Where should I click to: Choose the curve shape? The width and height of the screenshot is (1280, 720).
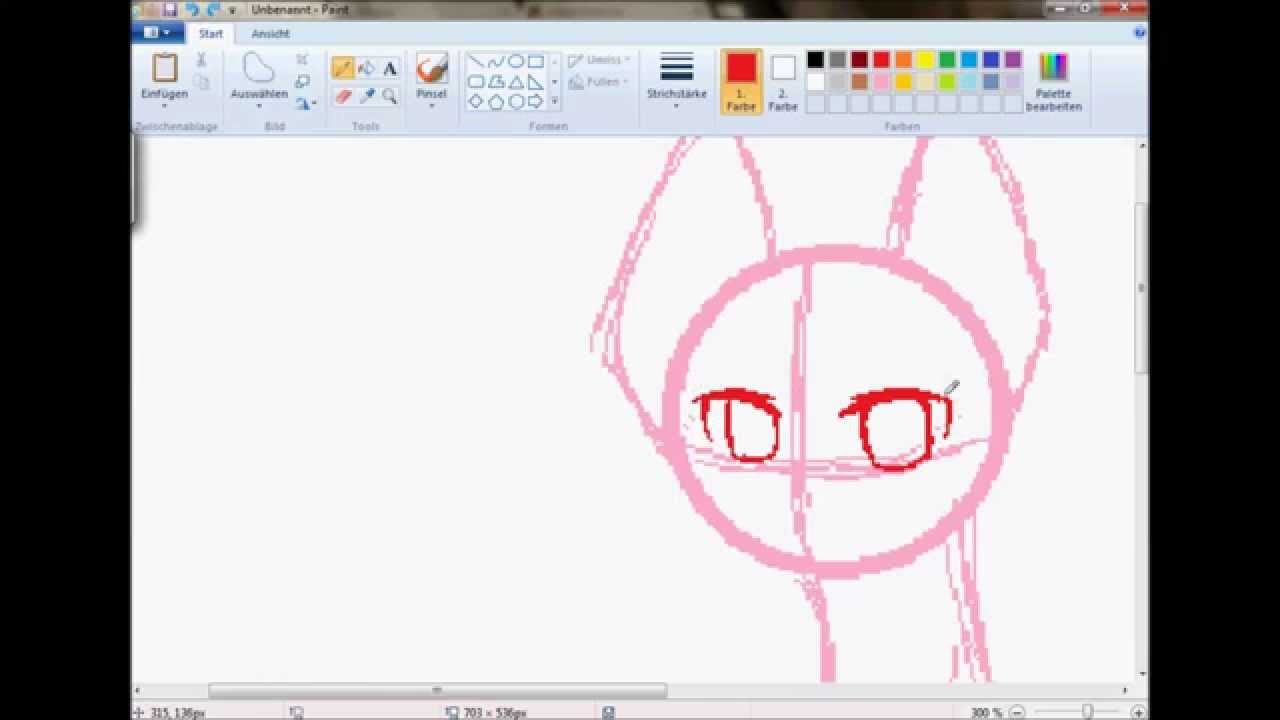[x=496, y=62]
